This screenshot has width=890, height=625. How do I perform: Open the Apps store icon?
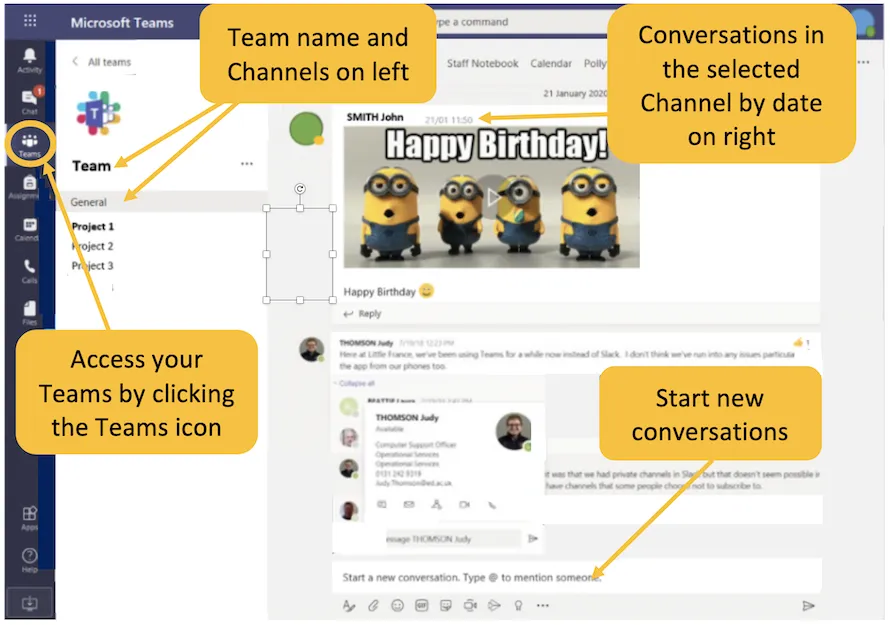point(29,517)
